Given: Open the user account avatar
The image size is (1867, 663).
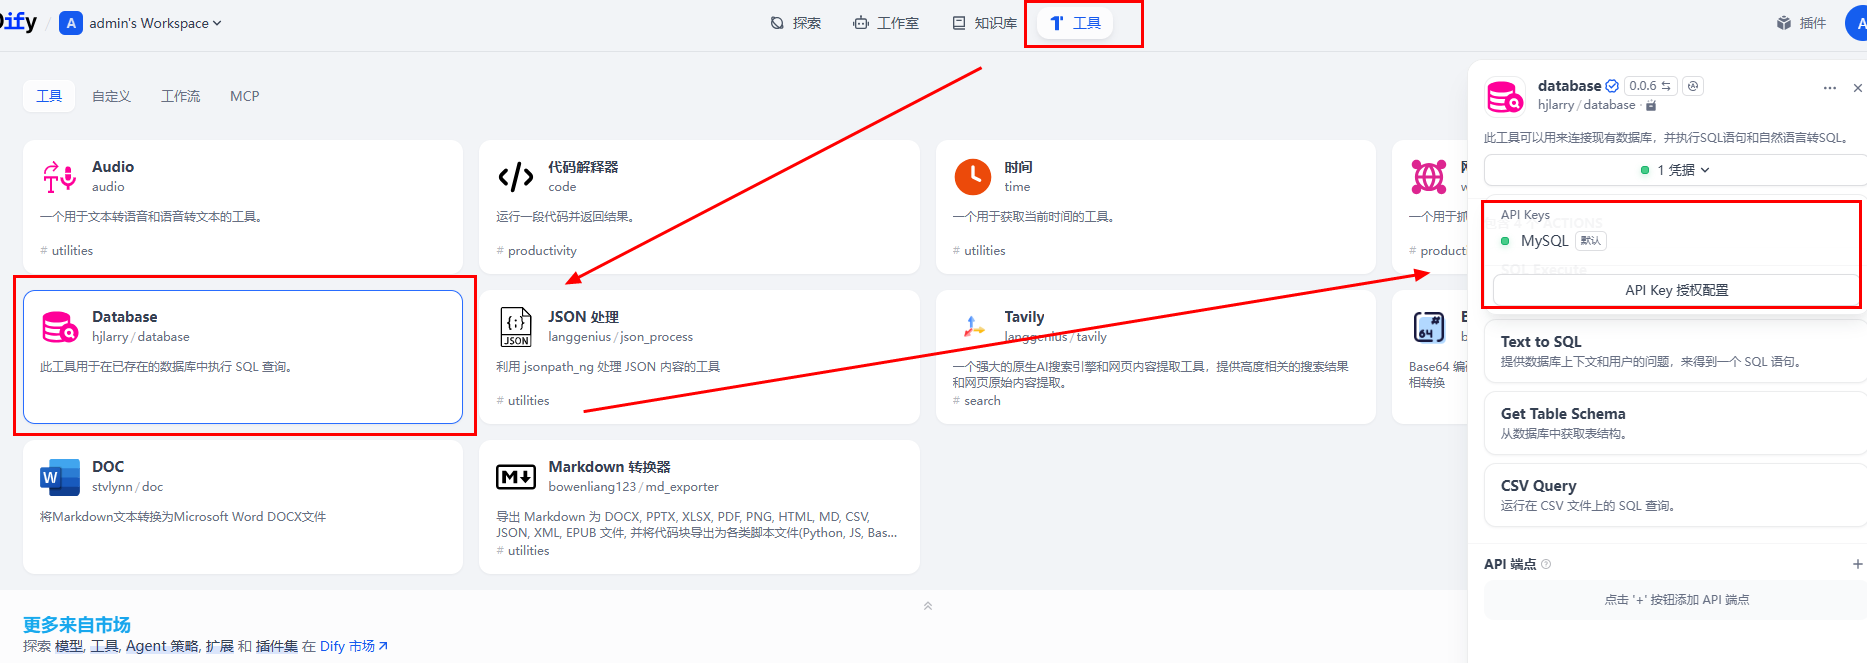Looking at the screenshot, I should (x=1857, y=23).
